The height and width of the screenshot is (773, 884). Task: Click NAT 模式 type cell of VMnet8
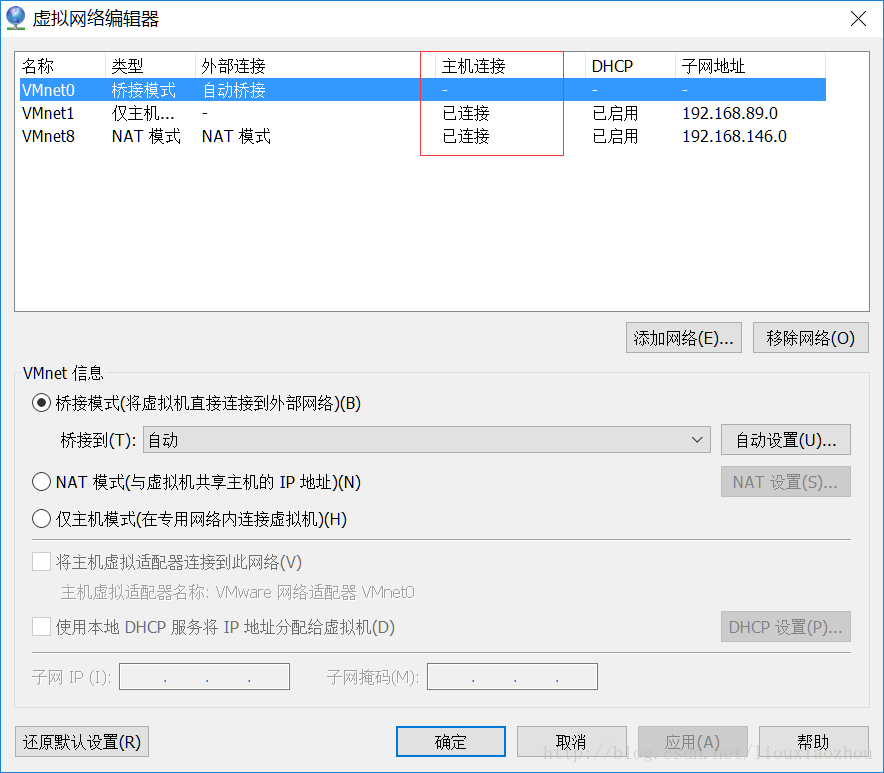(146, 136)
